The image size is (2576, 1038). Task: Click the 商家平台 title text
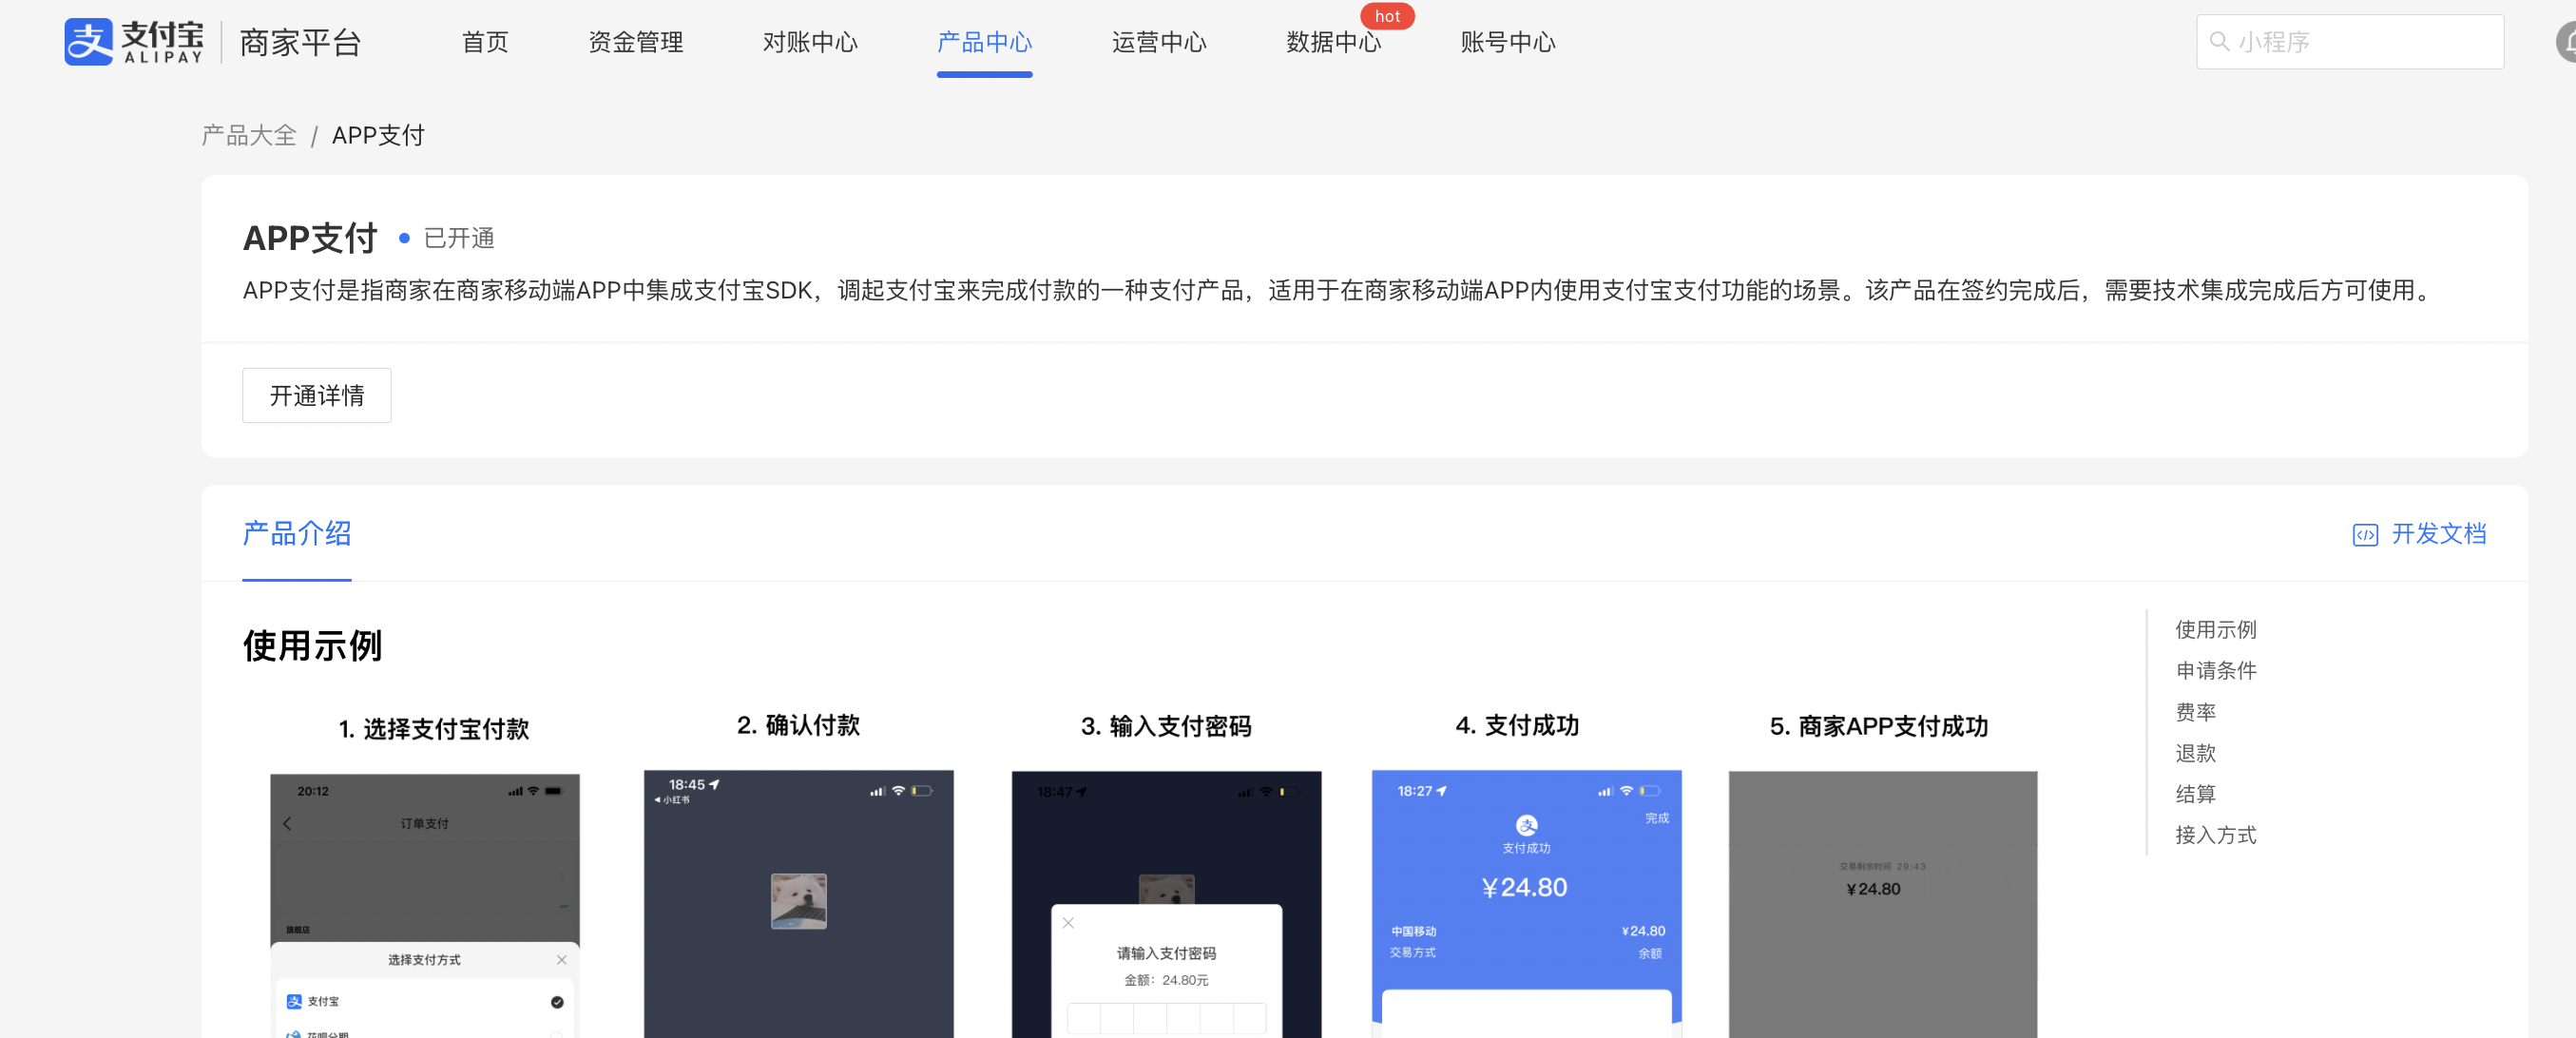[x=300, y=42]
